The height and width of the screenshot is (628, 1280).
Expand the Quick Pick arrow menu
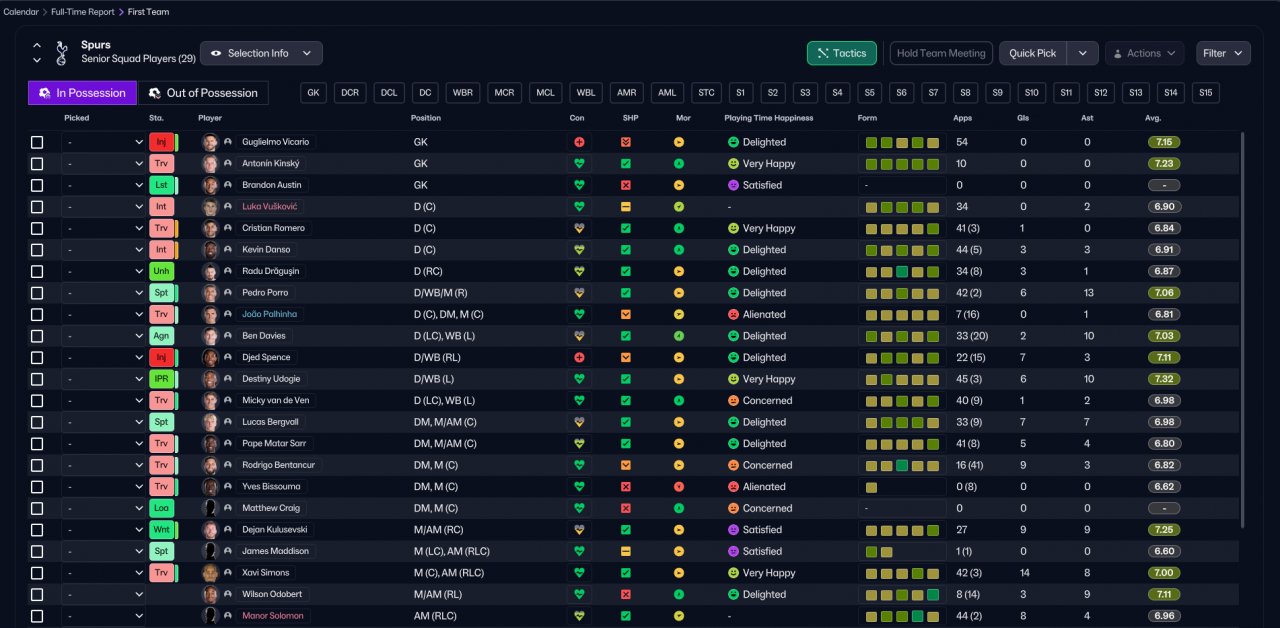pyautogui.click(x=1082, y=53)
